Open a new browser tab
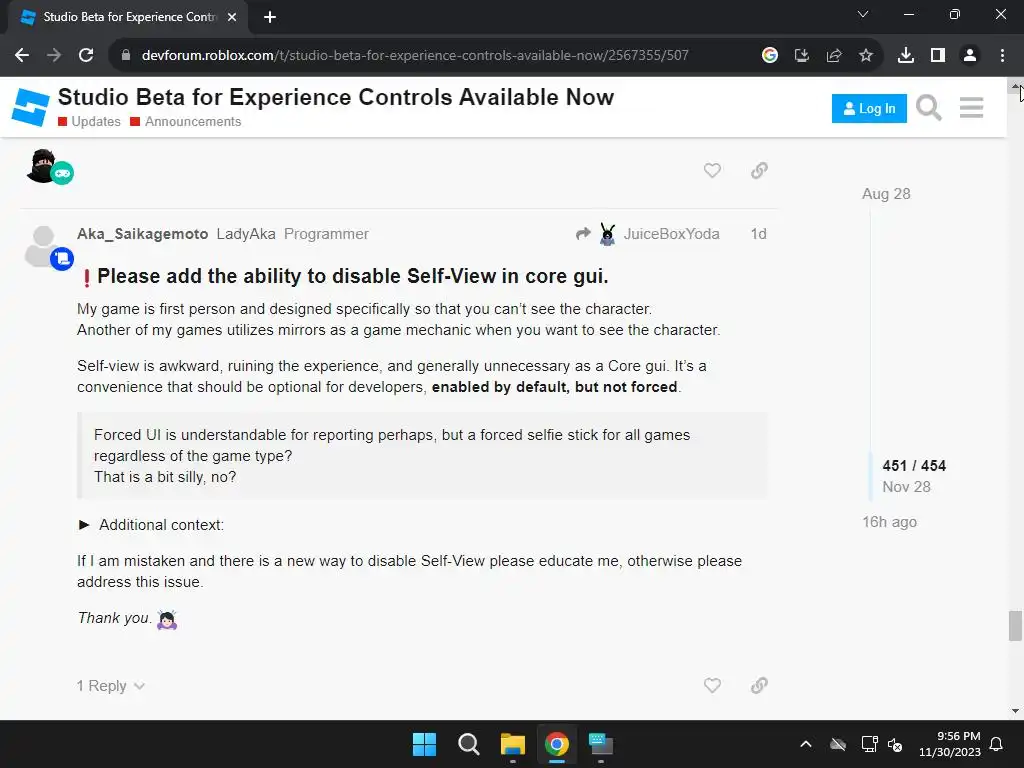Image resolution: width=1024 pixels, height=768 pixels. [x=270, y=17]
